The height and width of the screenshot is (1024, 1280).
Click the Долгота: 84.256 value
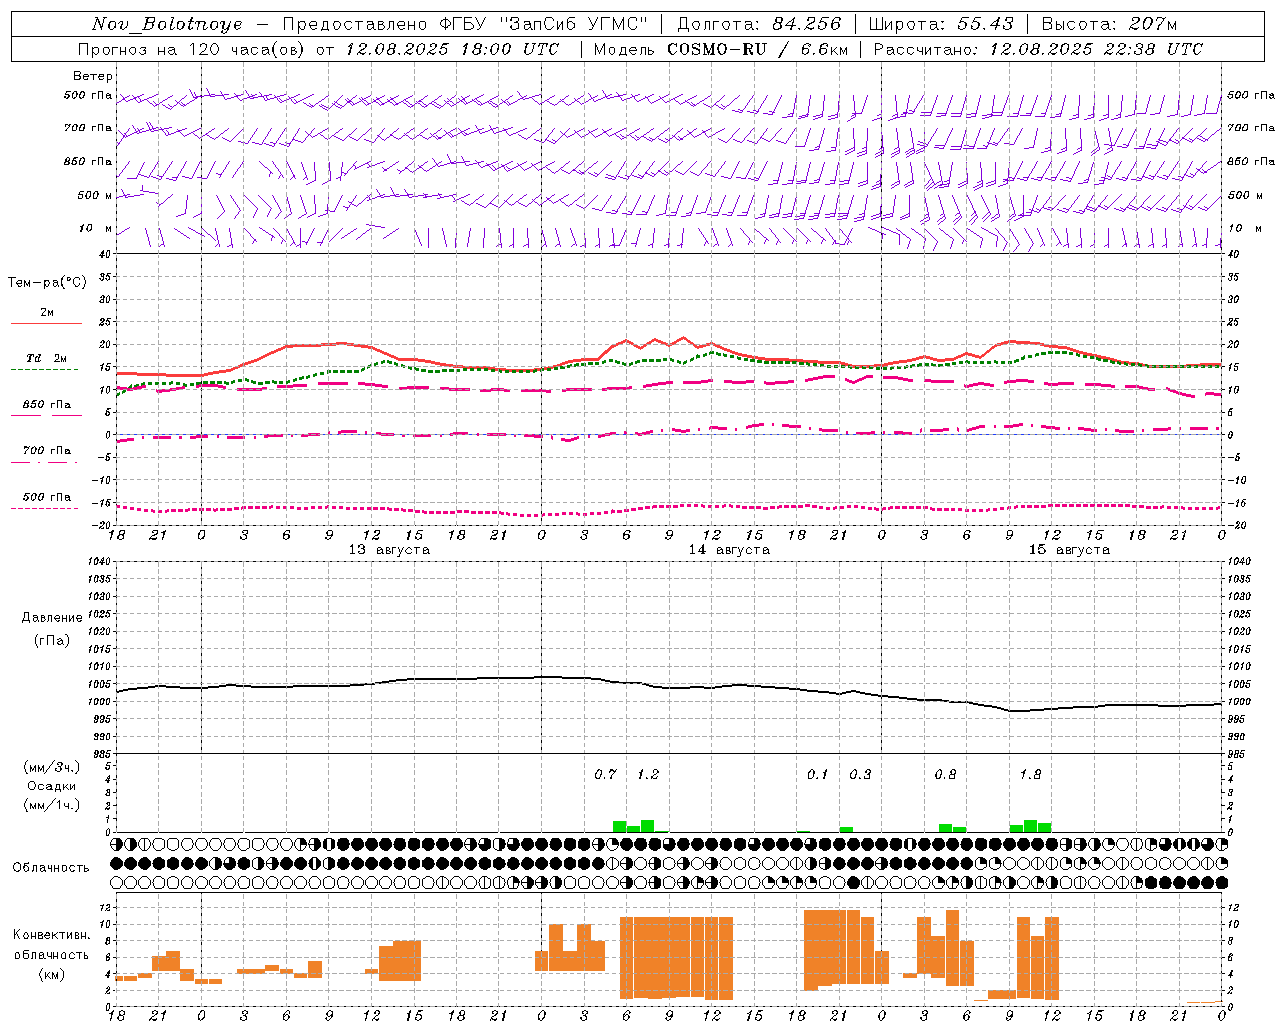[759, 24]
